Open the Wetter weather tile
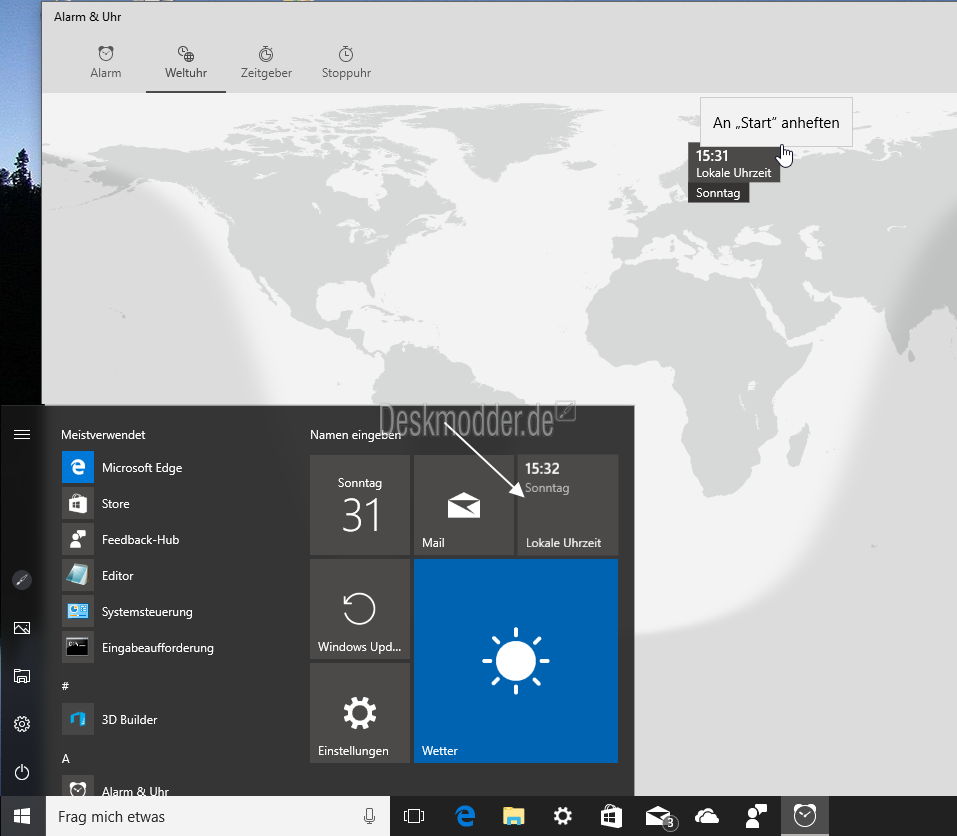Image resolution: width=957 pixels, height=836 pixels. click(x=516, y=661)
